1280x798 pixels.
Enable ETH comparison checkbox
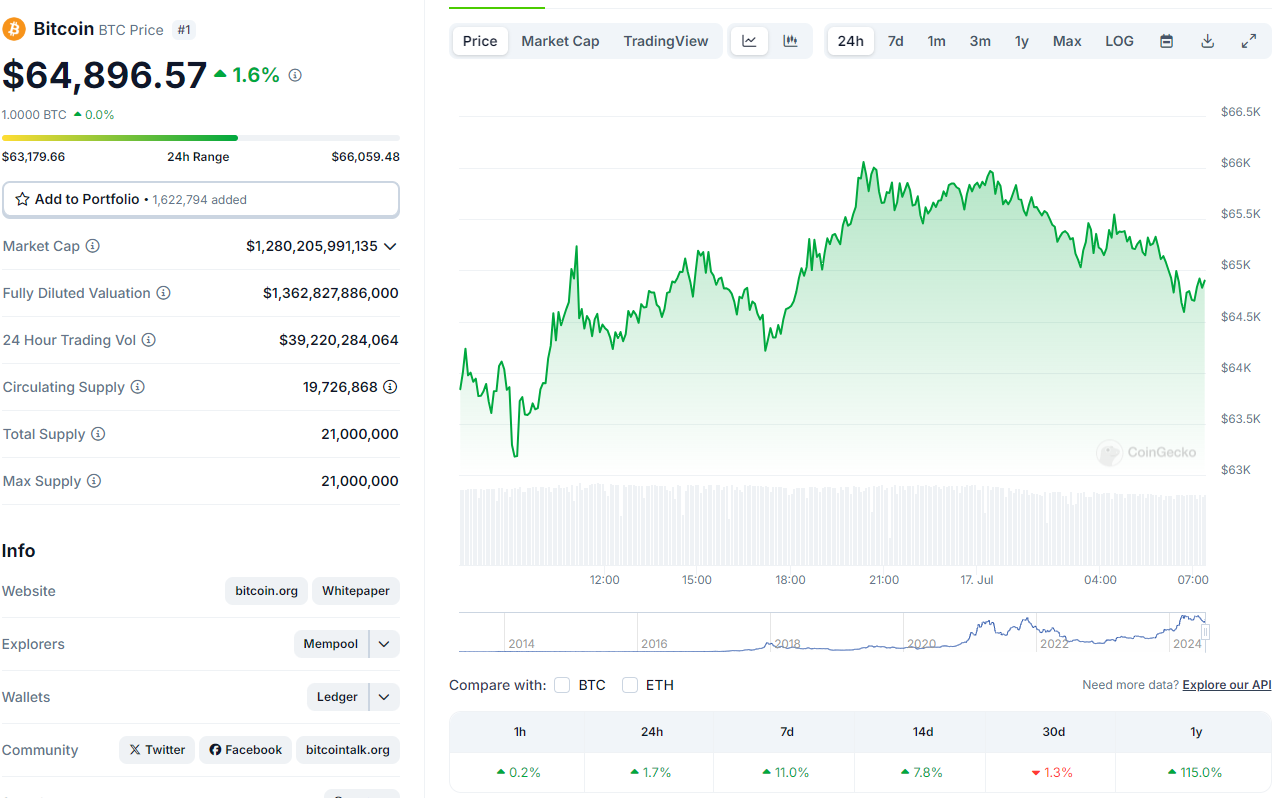pyautogui.click(x=630, y=685)
